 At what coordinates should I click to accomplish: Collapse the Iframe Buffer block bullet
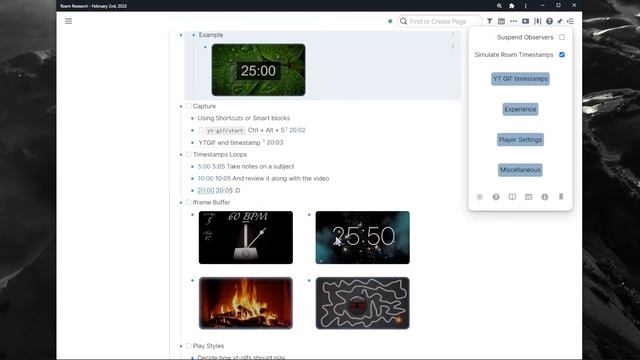click(181, 203)
